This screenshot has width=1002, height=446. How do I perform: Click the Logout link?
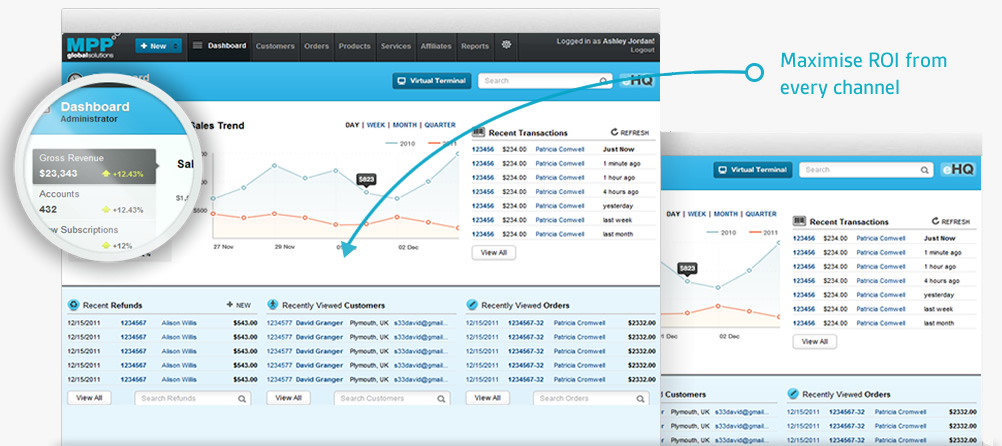pos(642,50)
